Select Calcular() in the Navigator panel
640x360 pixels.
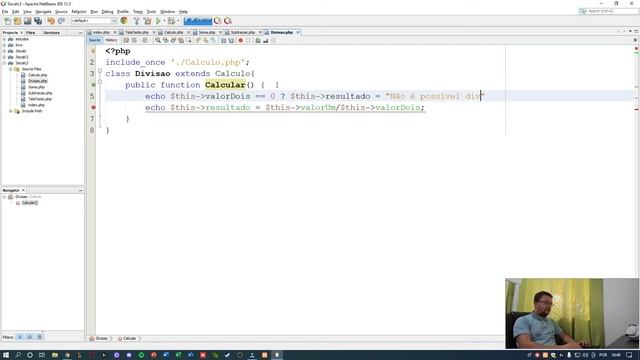(29, 203)
